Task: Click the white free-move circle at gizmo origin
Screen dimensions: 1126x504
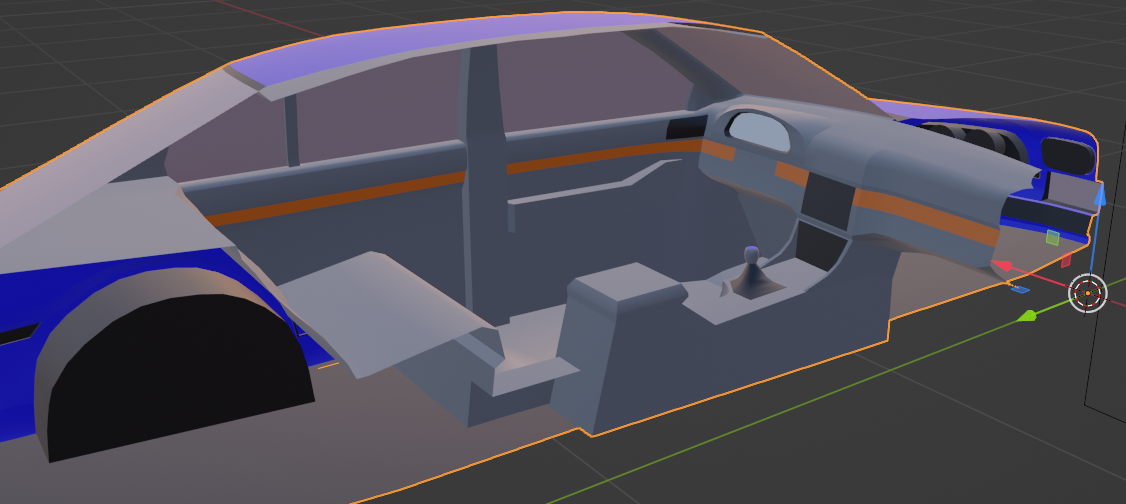Action: 1088,293
